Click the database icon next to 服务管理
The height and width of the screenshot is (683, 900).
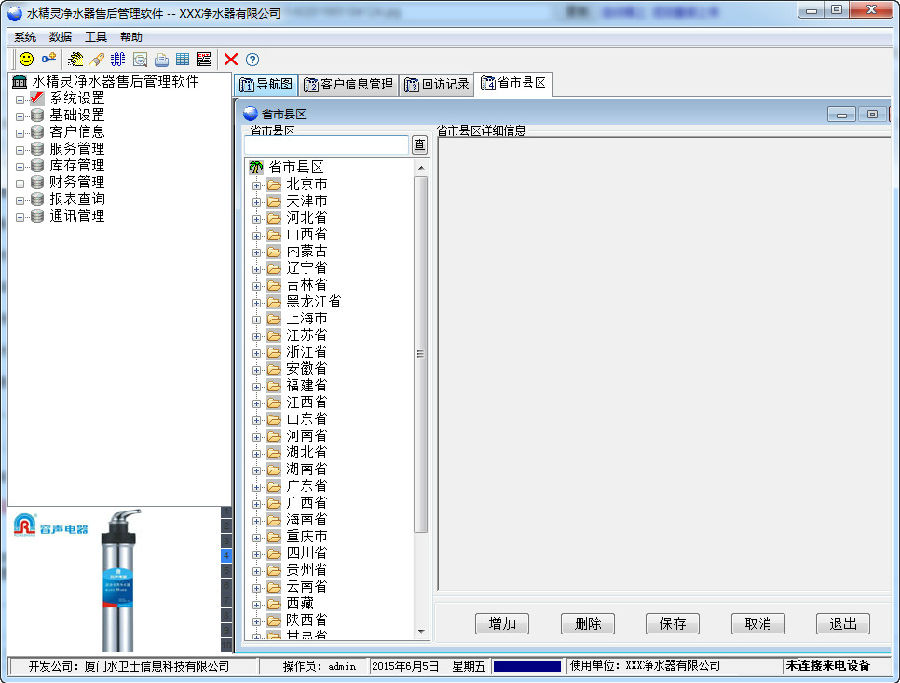(37, 149)
